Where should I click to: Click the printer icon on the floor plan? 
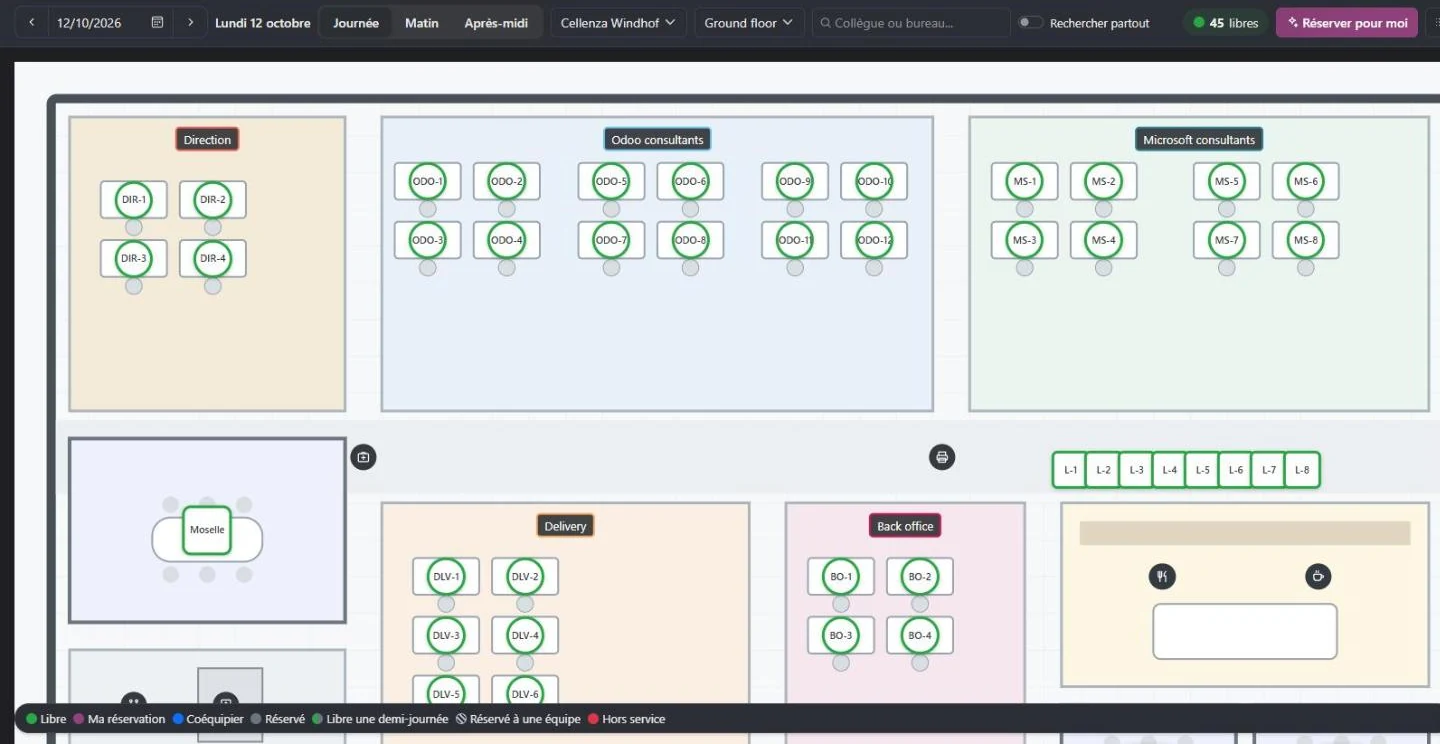pyautogui.click(x=941, y=457)
